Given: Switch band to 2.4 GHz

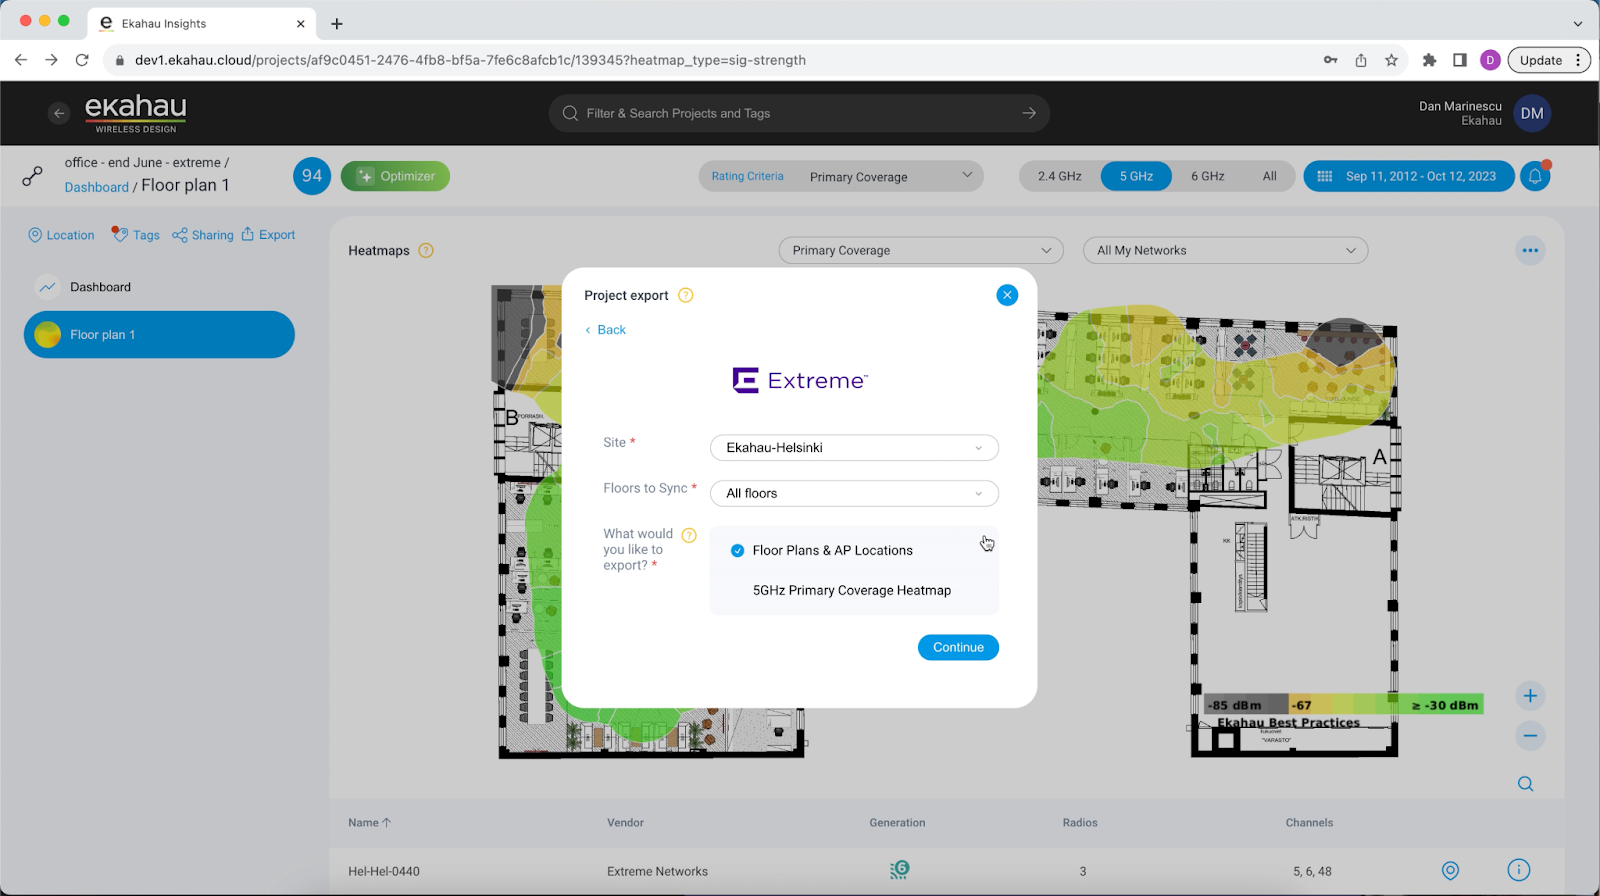Looking at the screenshot, I should click(1059, 177).
